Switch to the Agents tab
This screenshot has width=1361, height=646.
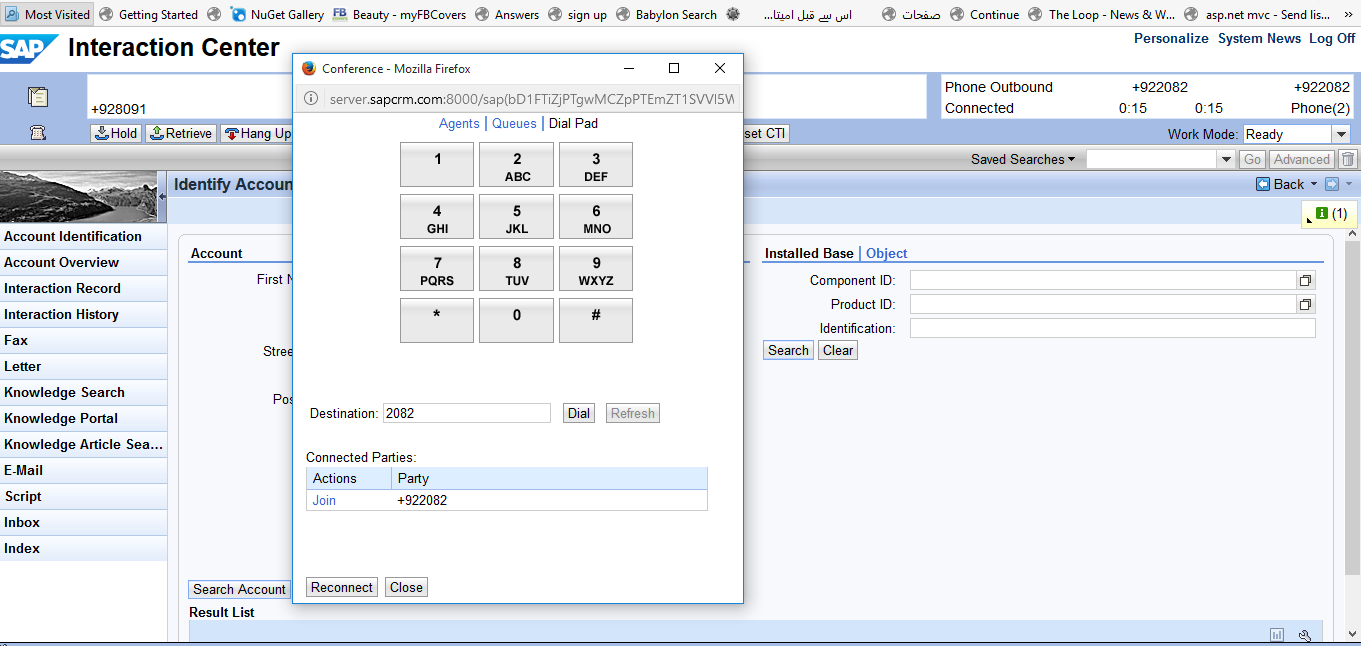click(459, 123)
